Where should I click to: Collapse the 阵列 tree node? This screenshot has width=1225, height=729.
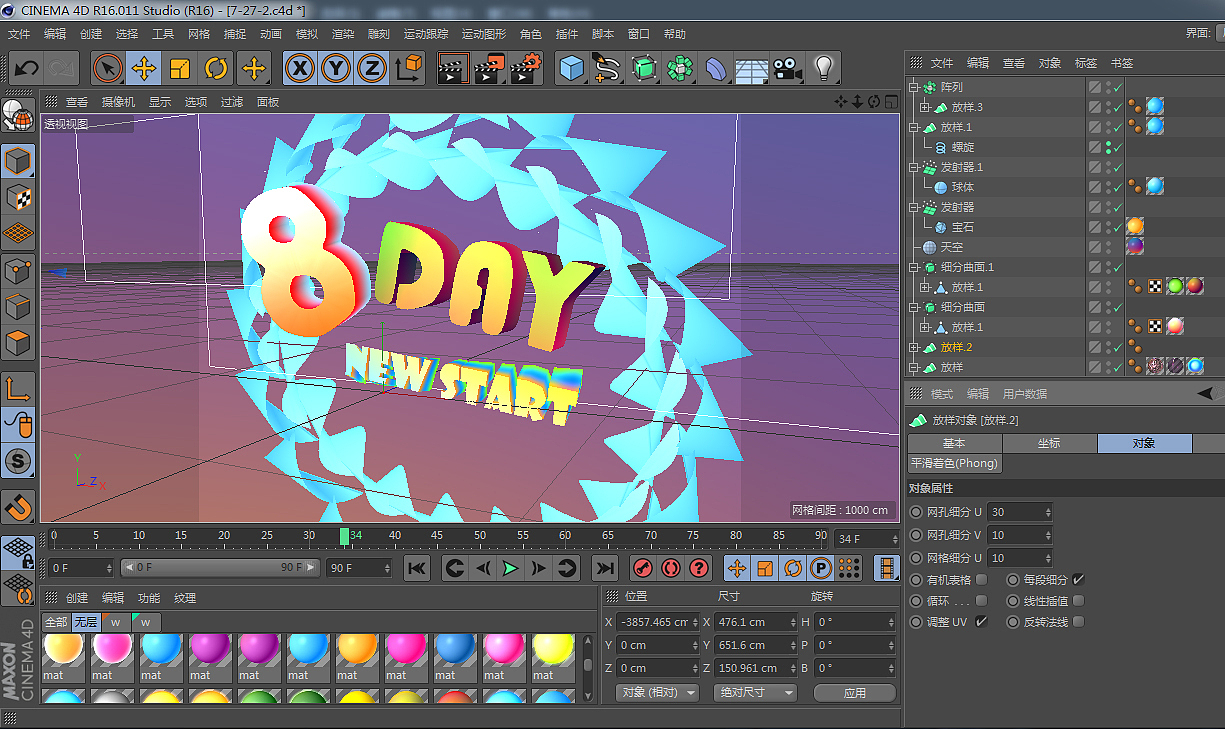914,87
